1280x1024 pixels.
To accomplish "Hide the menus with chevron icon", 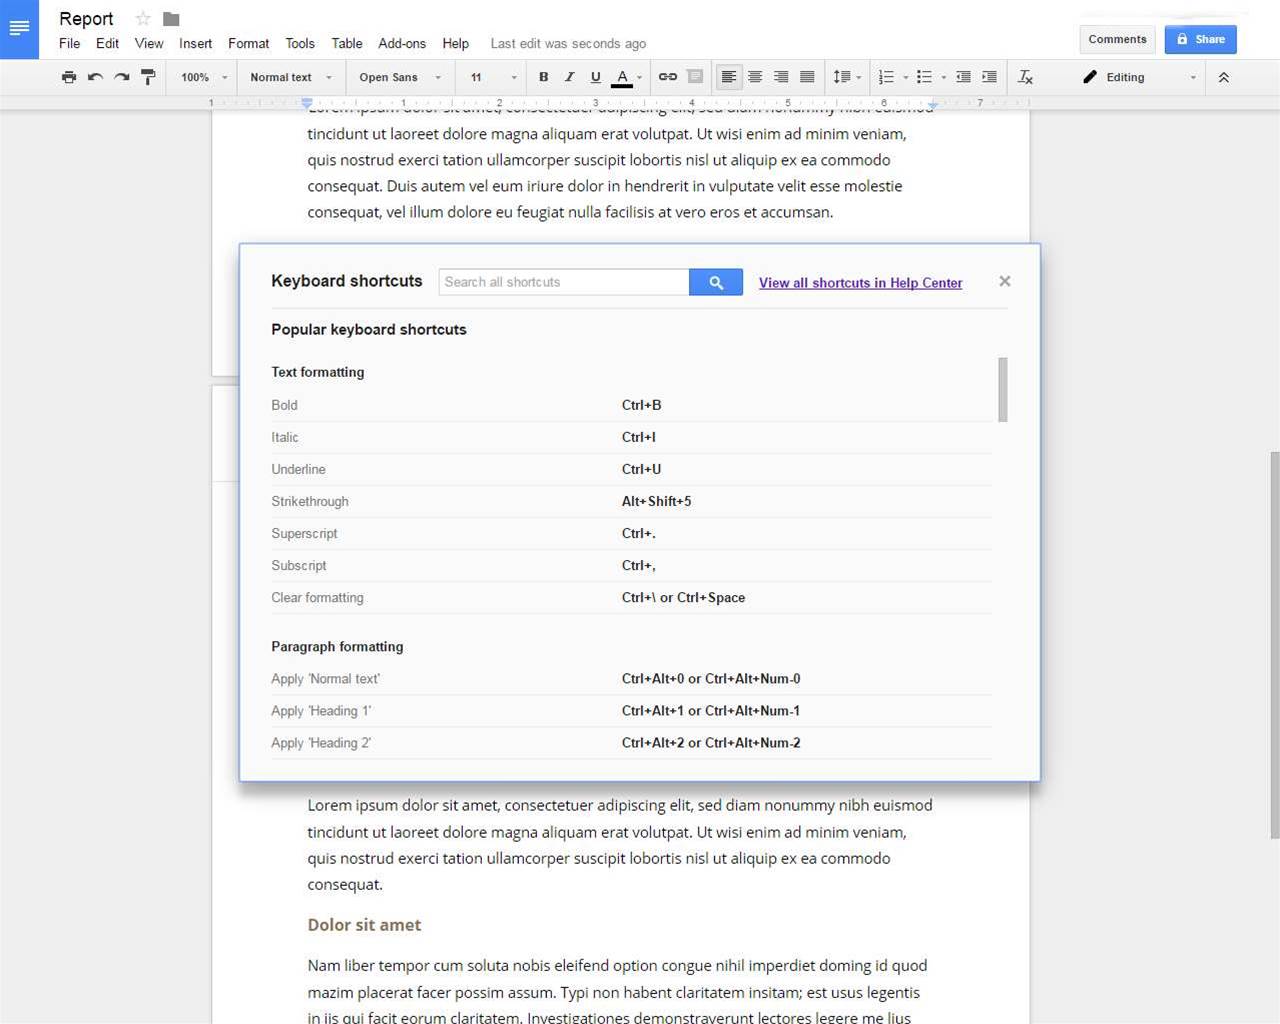I will (x=1223, y=77).
